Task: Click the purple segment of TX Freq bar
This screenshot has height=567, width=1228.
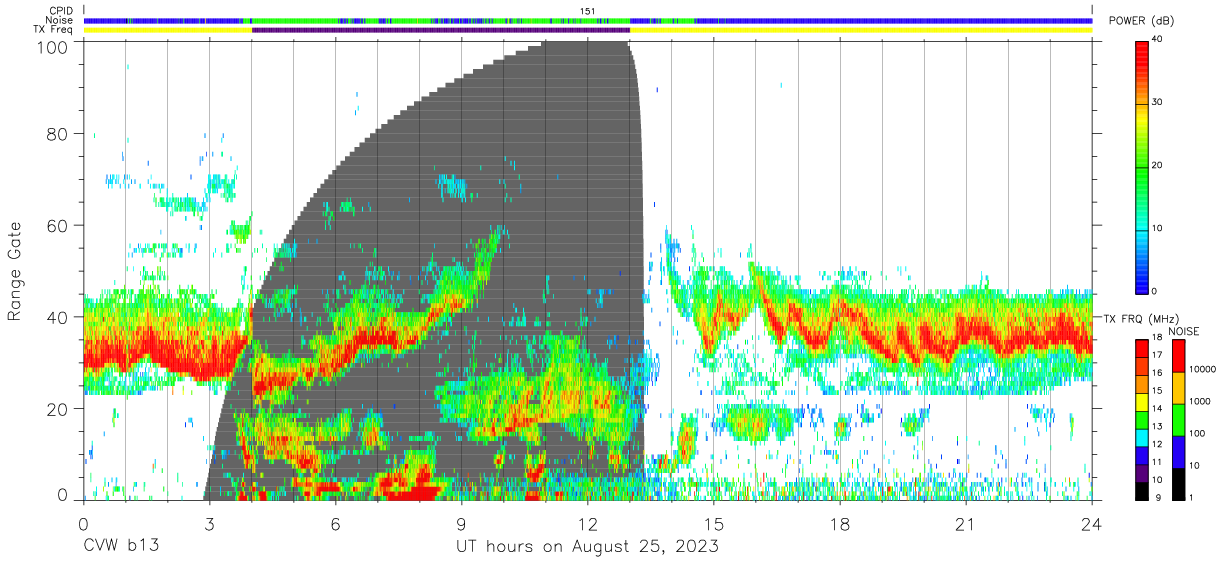Action: click(x=441, y=30)
